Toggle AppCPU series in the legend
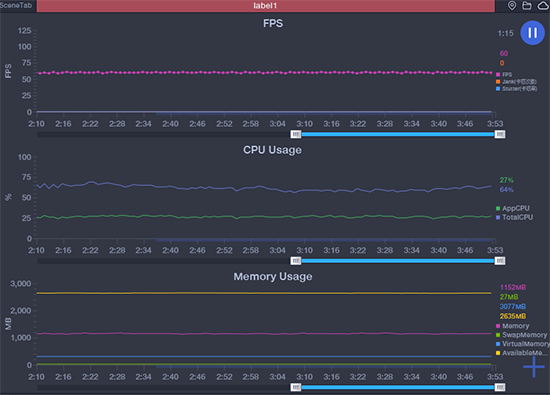The image size is (550, 395). tap(512, 208)
